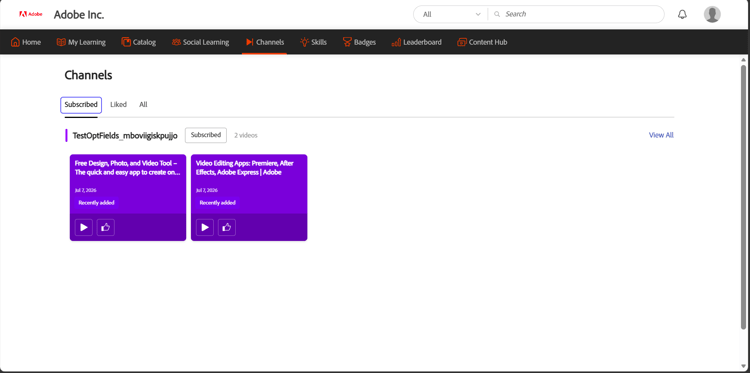Play the Video Editing Apps video
Image resolution: width=750 pixels, height=373 pixels.
pos(205,228)
